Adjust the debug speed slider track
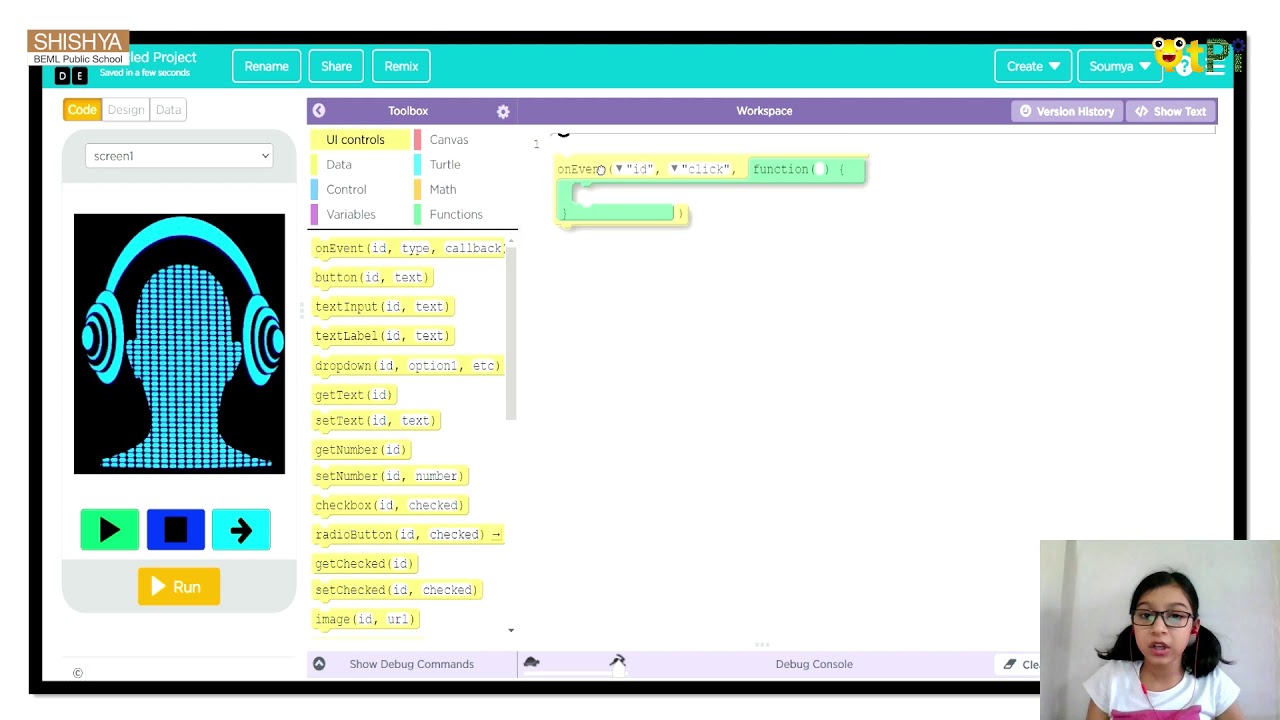This screenshot has height=720, width=1280. click(x=574, y=673)
